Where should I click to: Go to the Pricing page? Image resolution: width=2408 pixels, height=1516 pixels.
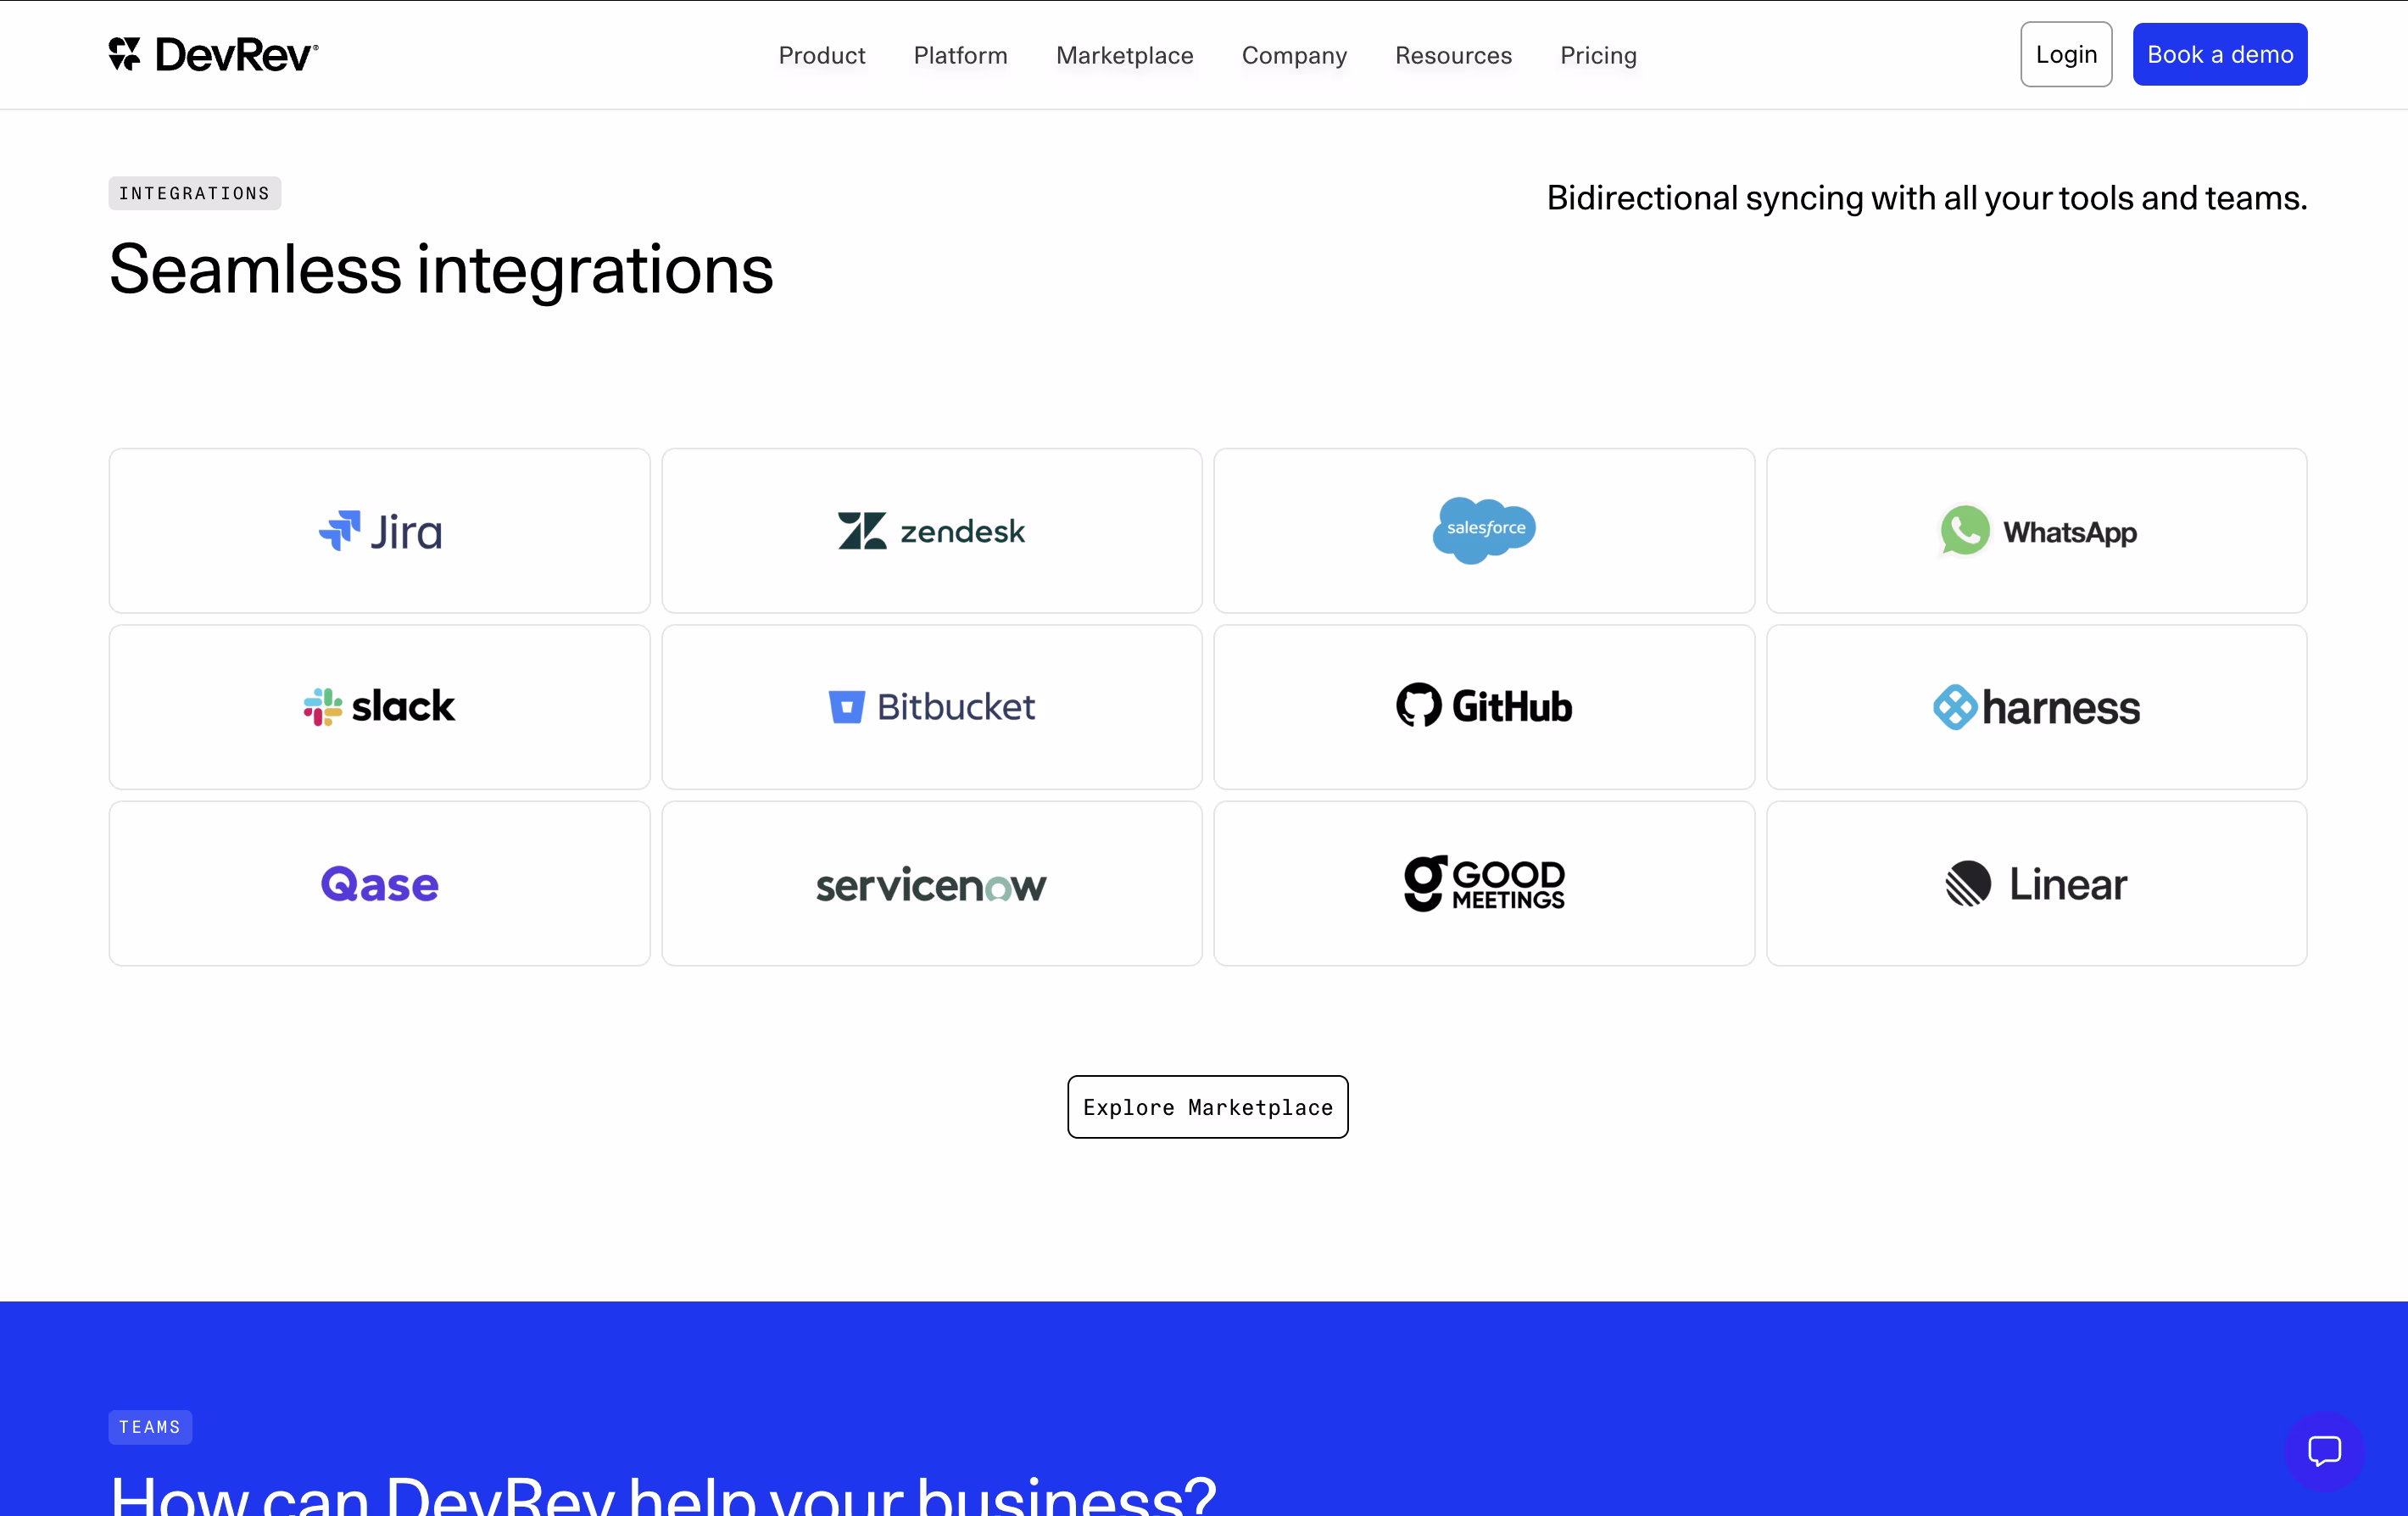pyautogui.click(x=1598, y=55)
